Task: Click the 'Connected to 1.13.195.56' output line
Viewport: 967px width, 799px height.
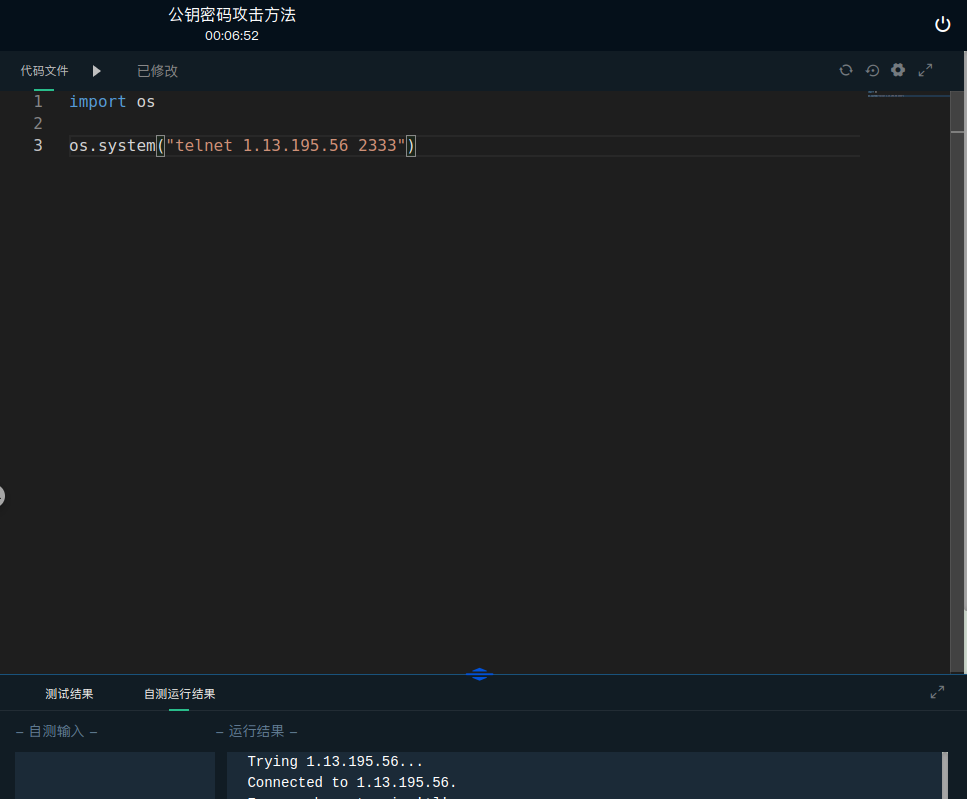Action: [352, 783]
